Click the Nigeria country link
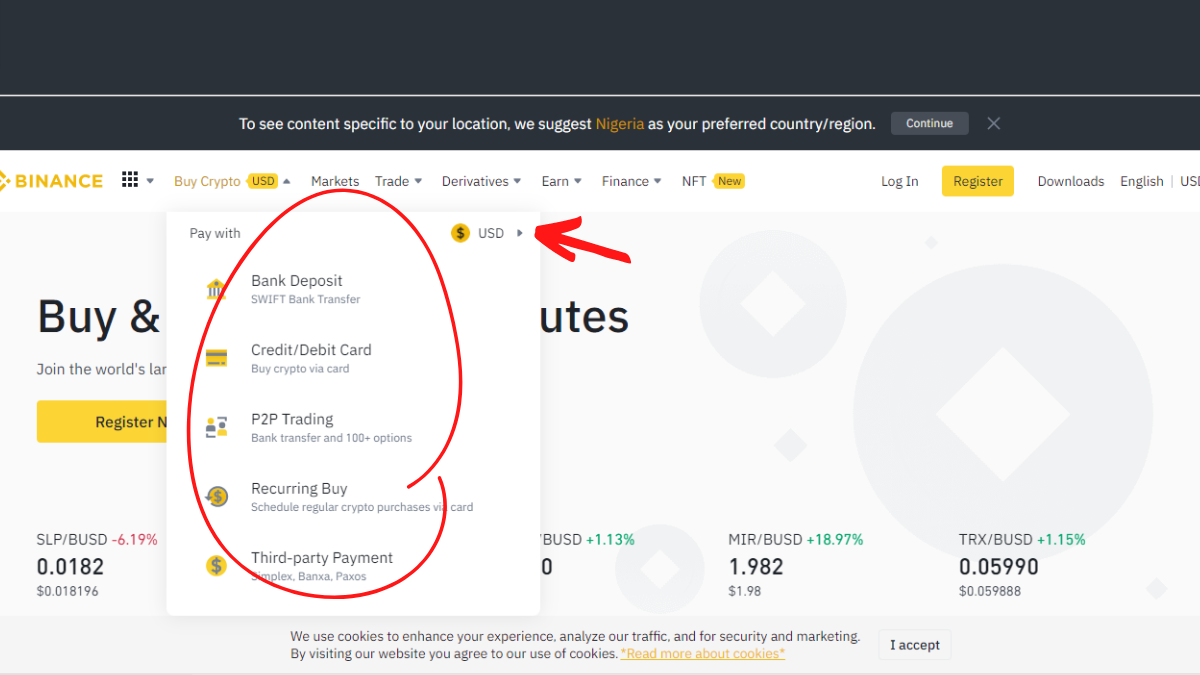Image resolution: width=1200 pixels, height=675 pixels. 620,124
